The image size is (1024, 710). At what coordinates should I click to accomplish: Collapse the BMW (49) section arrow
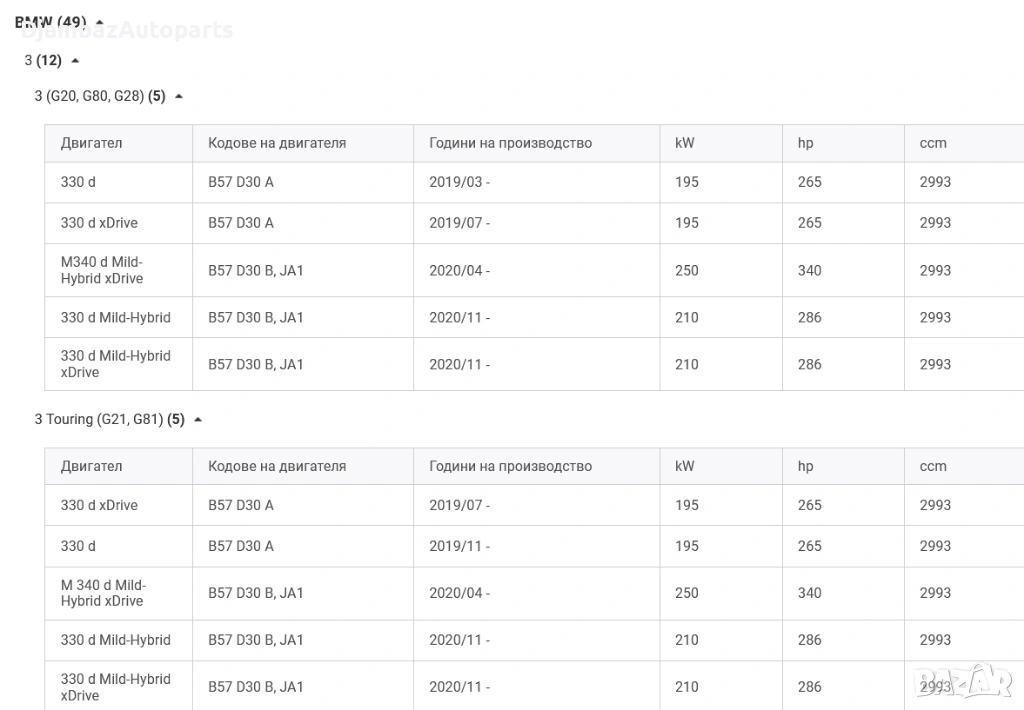99,22
